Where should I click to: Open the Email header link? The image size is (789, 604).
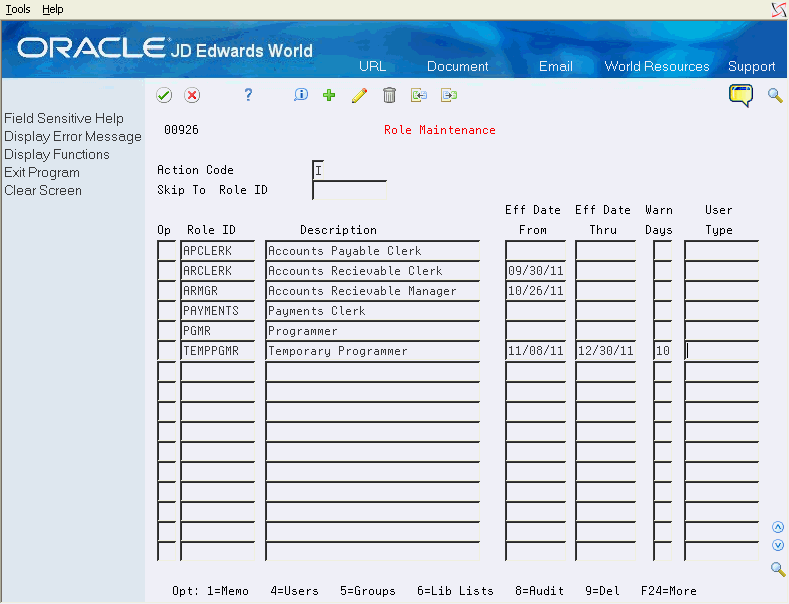(x=556, y=66)
